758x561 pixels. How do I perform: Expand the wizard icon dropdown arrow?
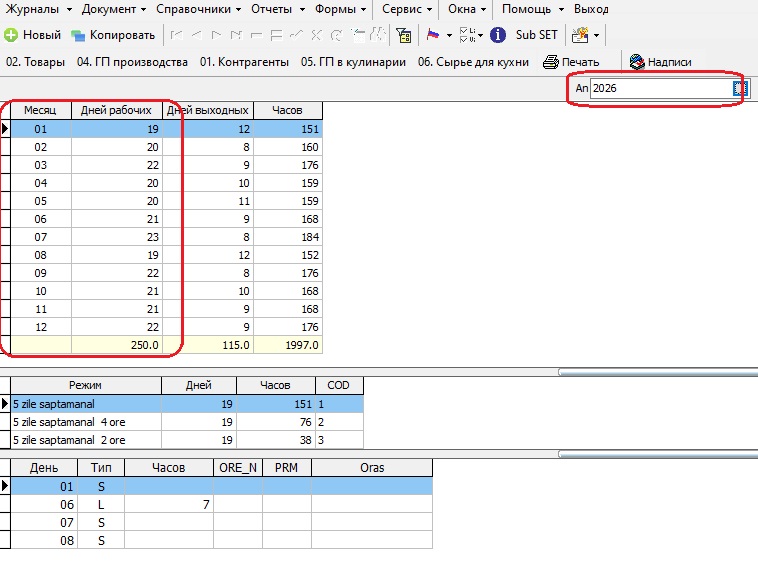click(x=596, y=35)
